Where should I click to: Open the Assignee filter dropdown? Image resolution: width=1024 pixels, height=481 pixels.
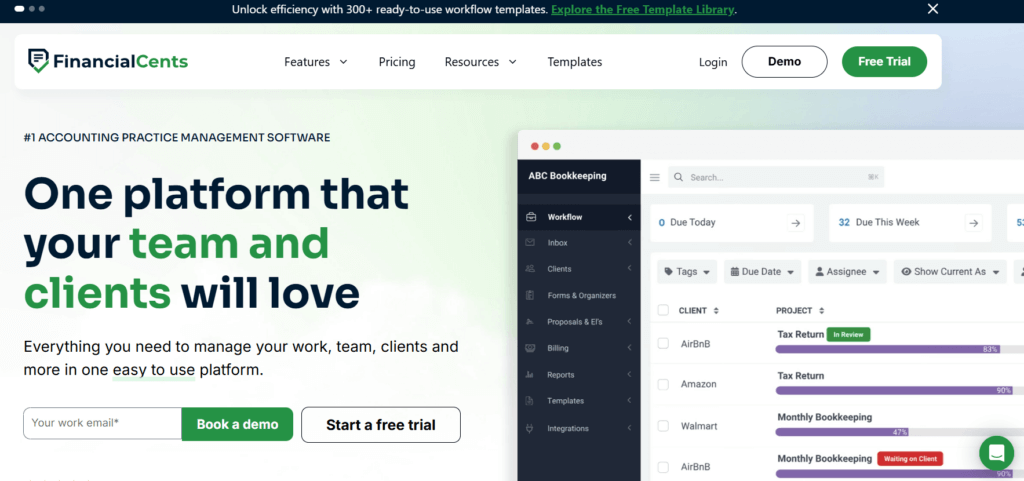coord(847,271)
